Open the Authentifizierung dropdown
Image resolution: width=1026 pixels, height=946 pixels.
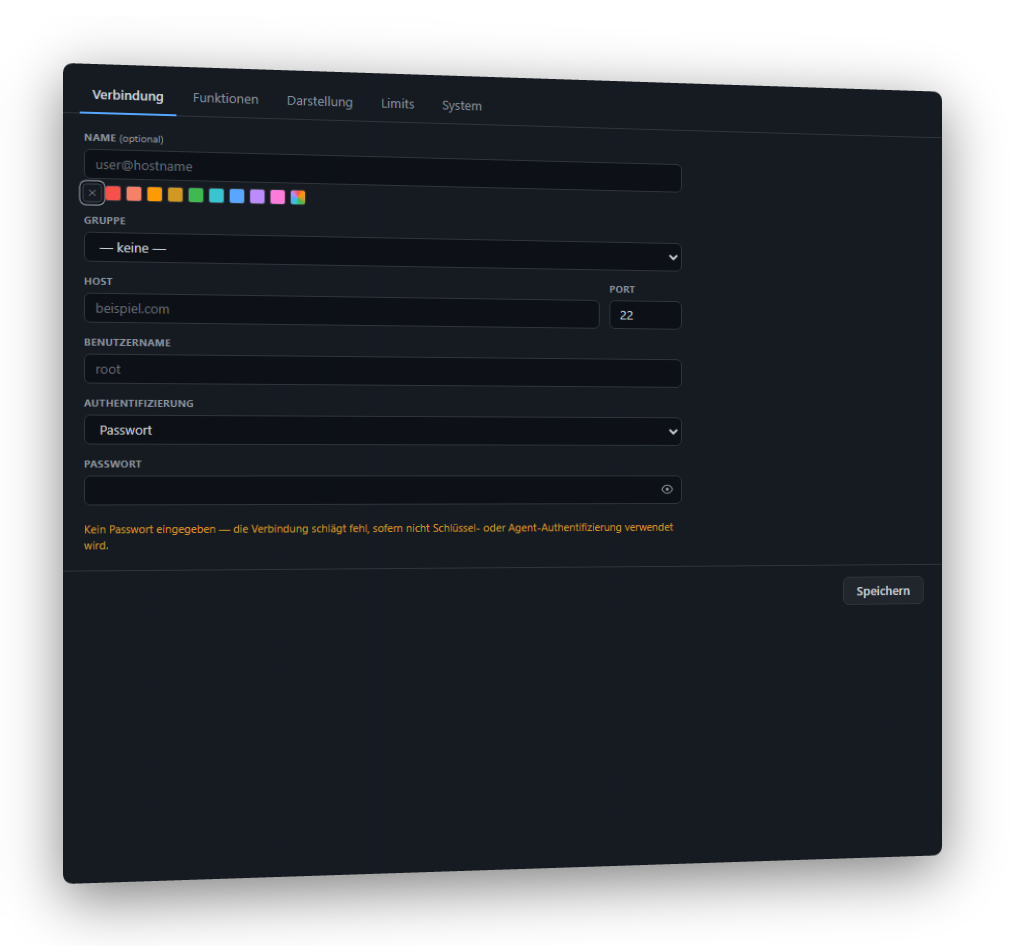(382, 430)
